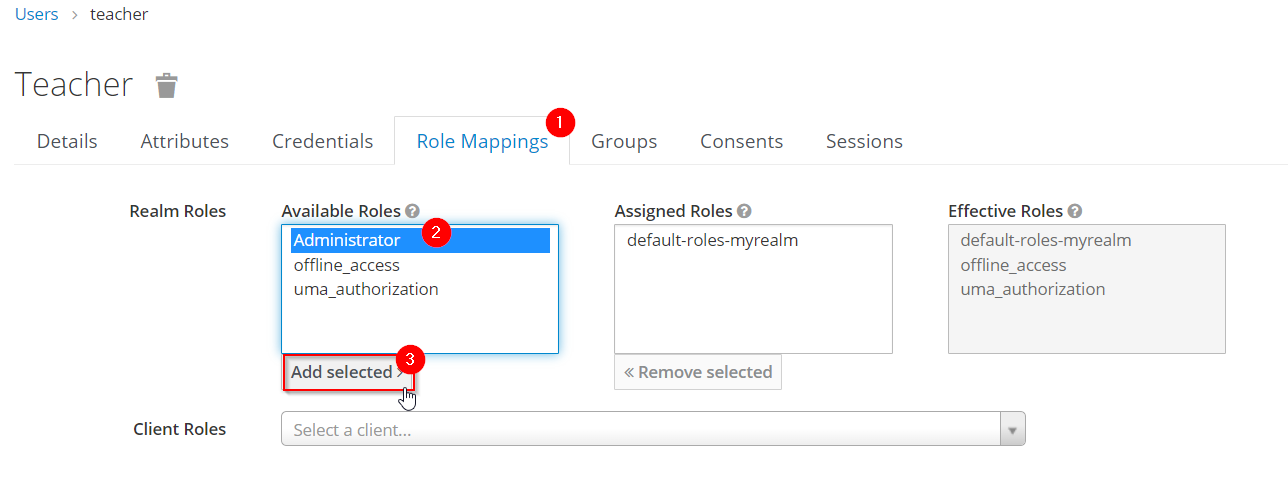This screenshot has height=486, width=1288.
Task: Click the Select a client field
Action: 640,430
